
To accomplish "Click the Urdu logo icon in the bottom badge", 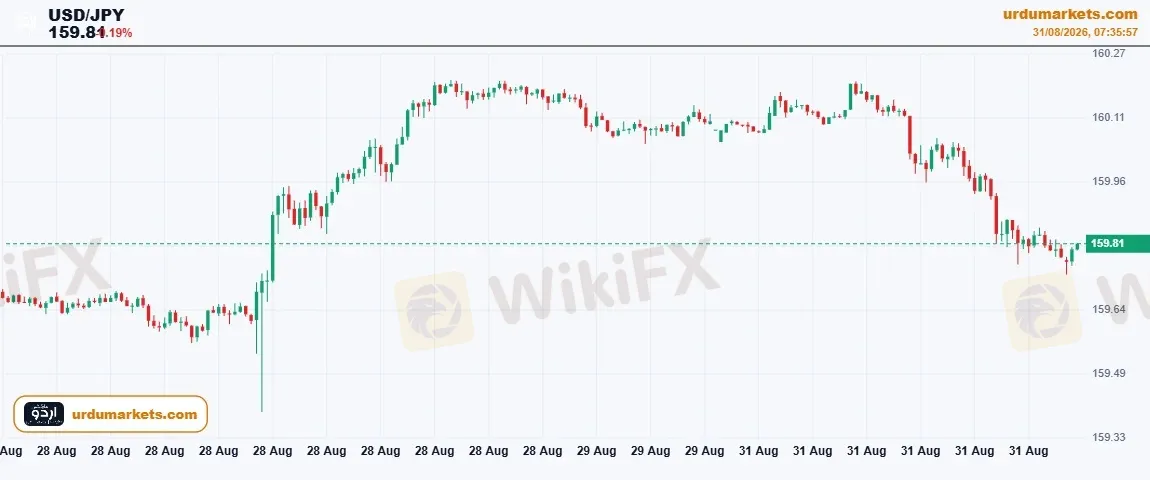I will coord(43,414).
